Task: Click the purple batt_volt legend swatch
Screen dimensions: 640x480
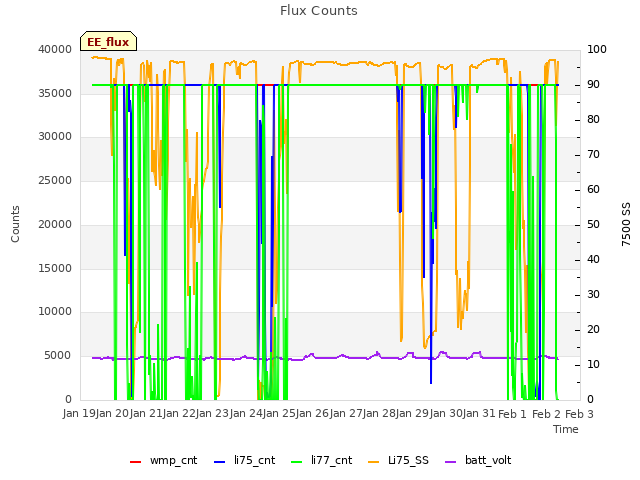Action: (x=451, y=462)
